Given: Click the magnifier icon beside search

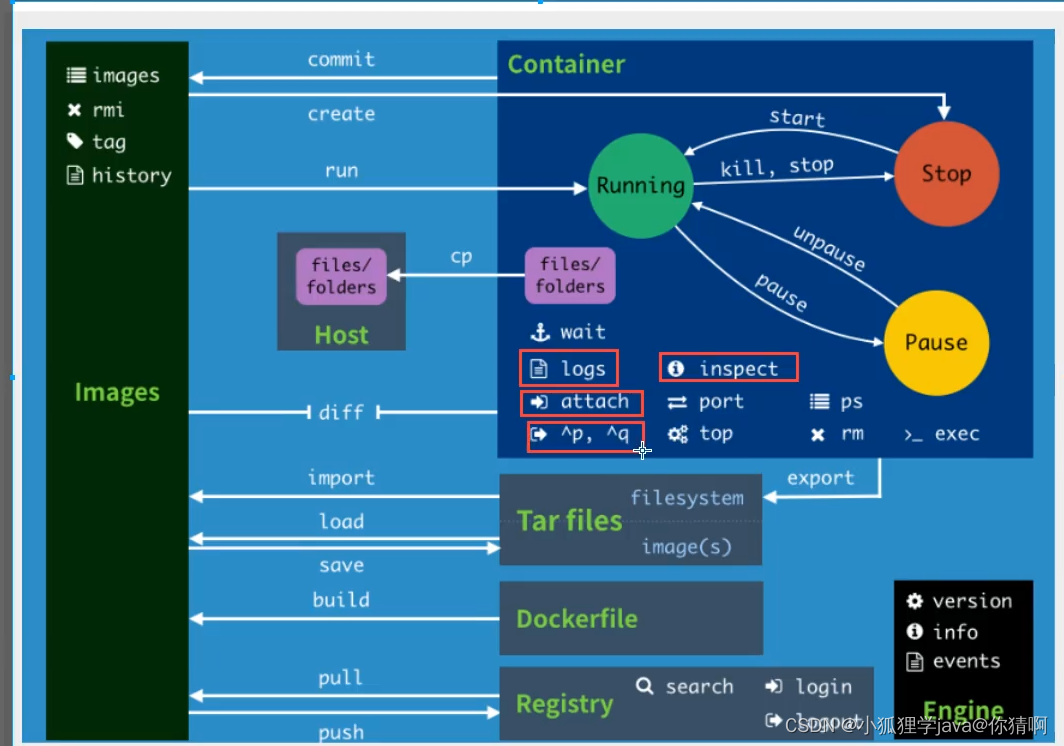Looking at the screenshot, I should (645, 686).
